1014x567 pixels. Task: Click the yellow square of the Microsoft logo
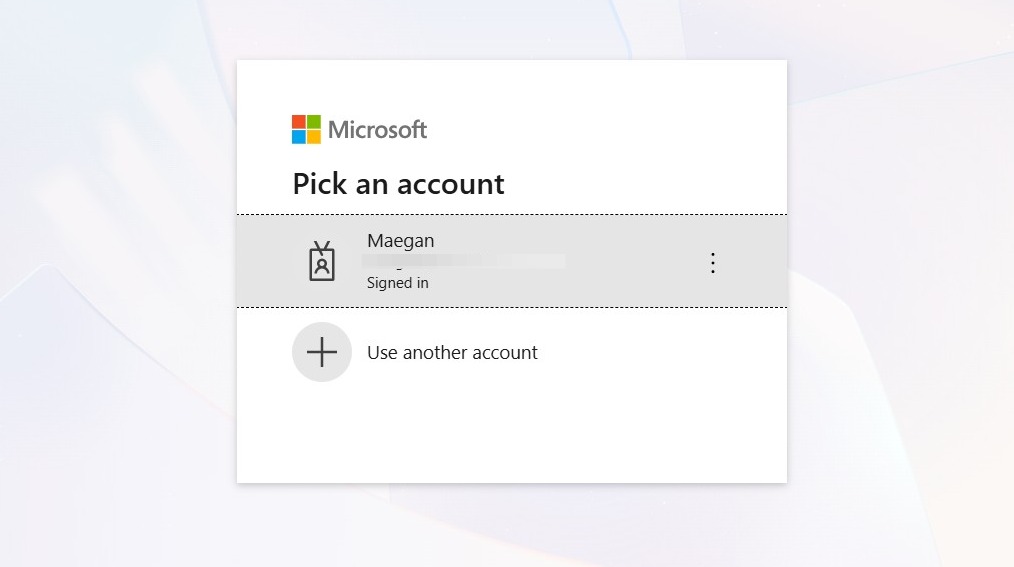coord(314,137)
